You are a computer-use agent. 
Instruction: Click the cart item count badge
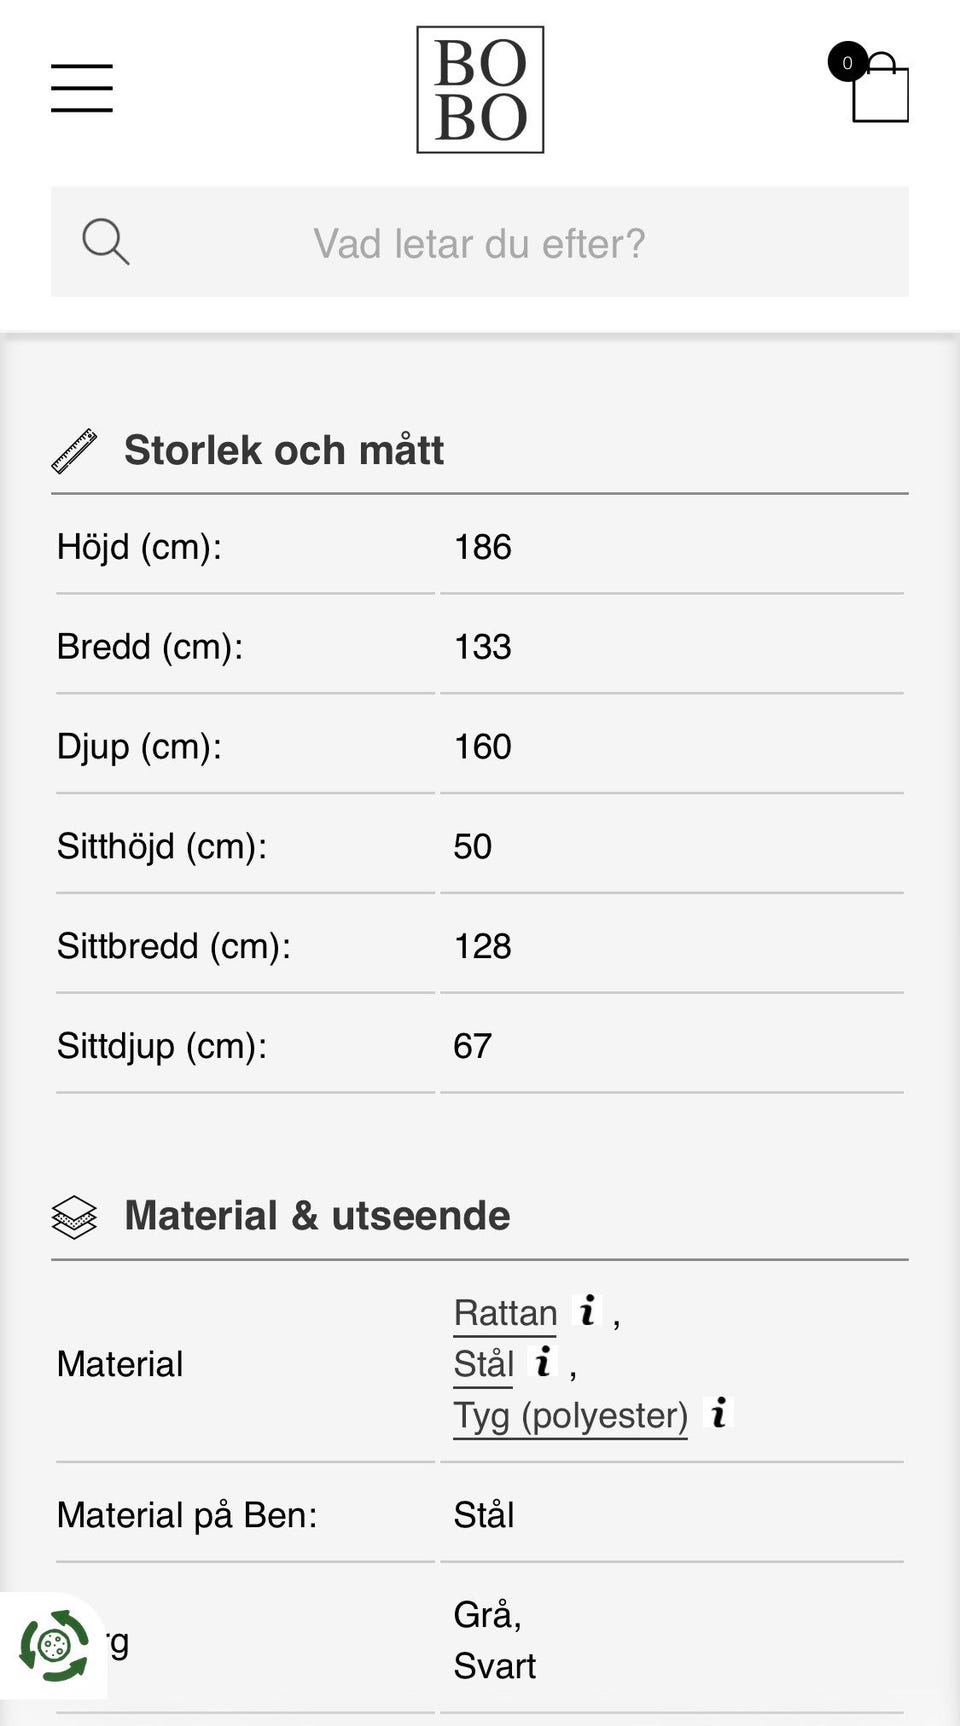click(847, 62)
